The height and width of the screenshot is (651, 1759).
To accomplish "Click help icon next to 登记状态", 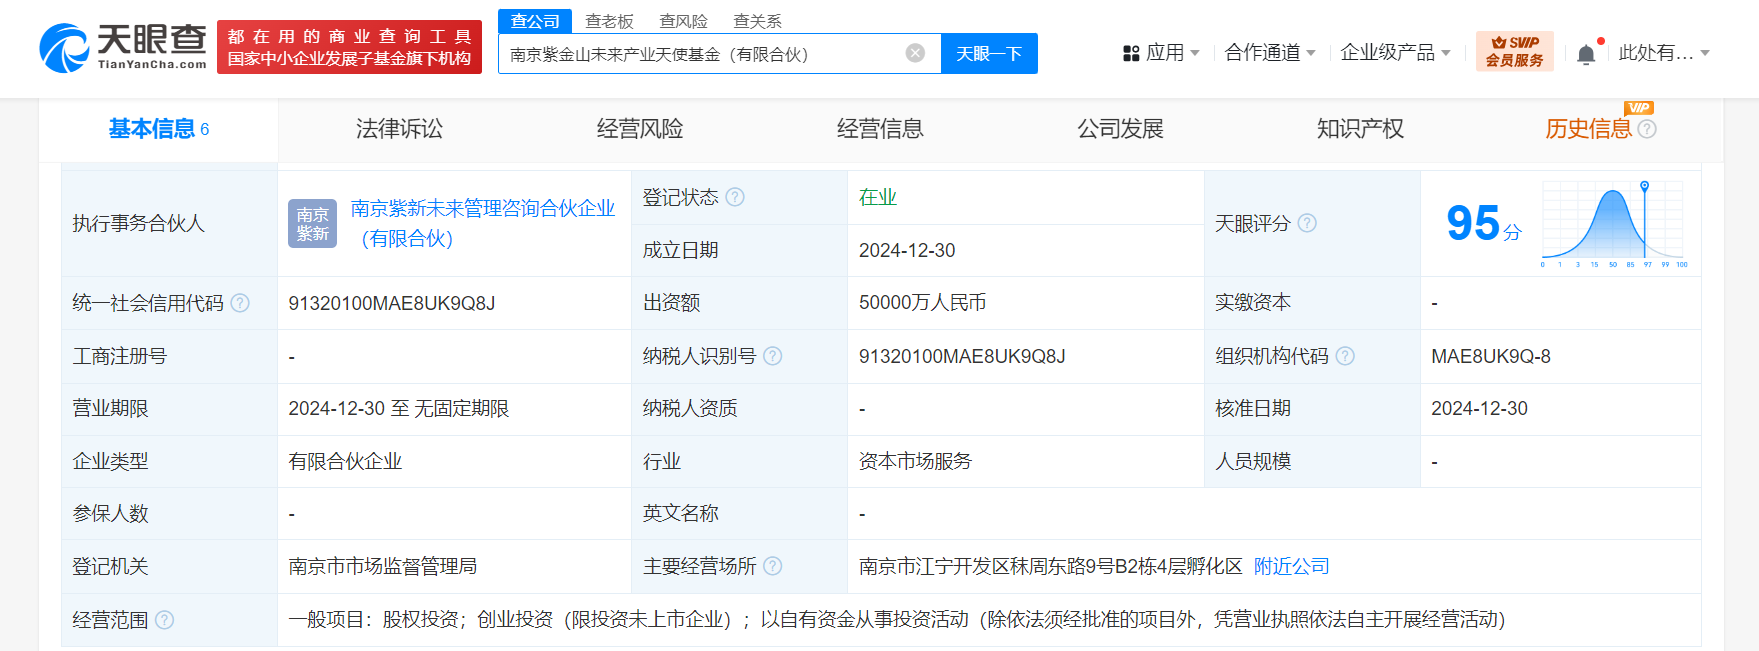I will (735, 197).
